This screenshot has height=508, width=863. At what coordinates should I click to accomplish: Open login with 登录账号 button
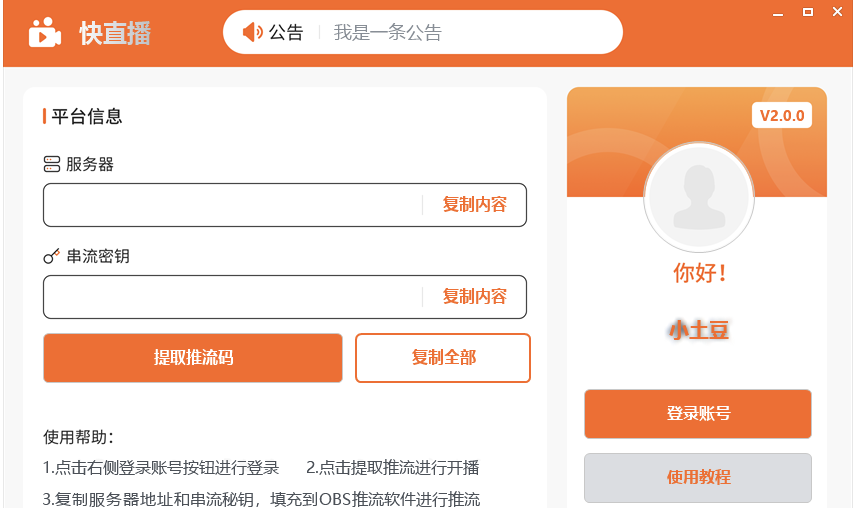tap(698, 414)
